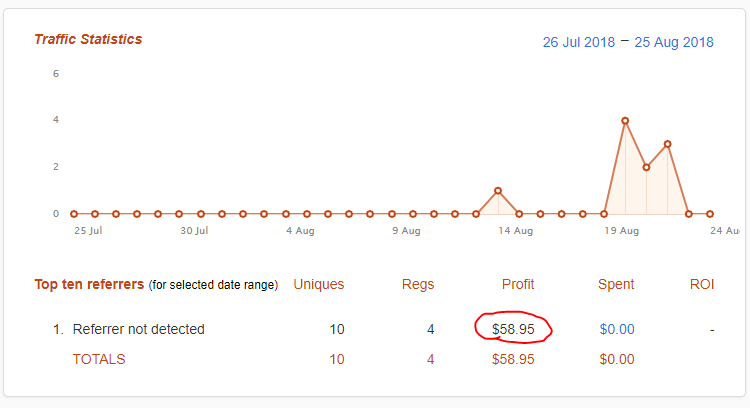The height and width of the screenshot is (408, 750).
Task: Click the Traffic Statistics heading
Action: (88, 40)
